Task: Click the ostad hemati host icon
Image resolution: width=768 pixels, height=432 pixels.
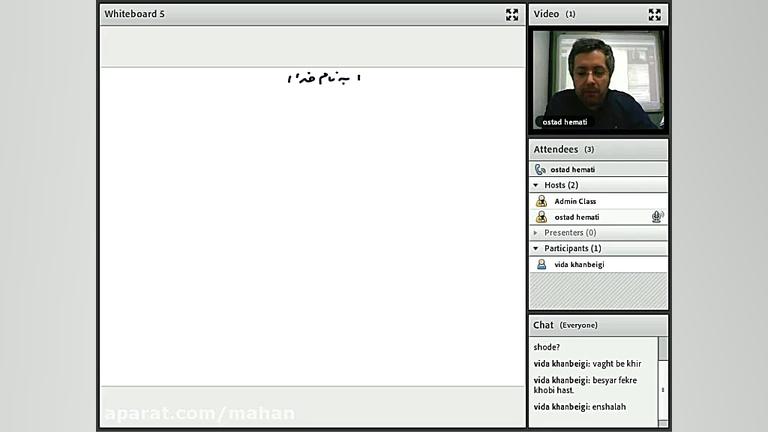Action: 541,217
